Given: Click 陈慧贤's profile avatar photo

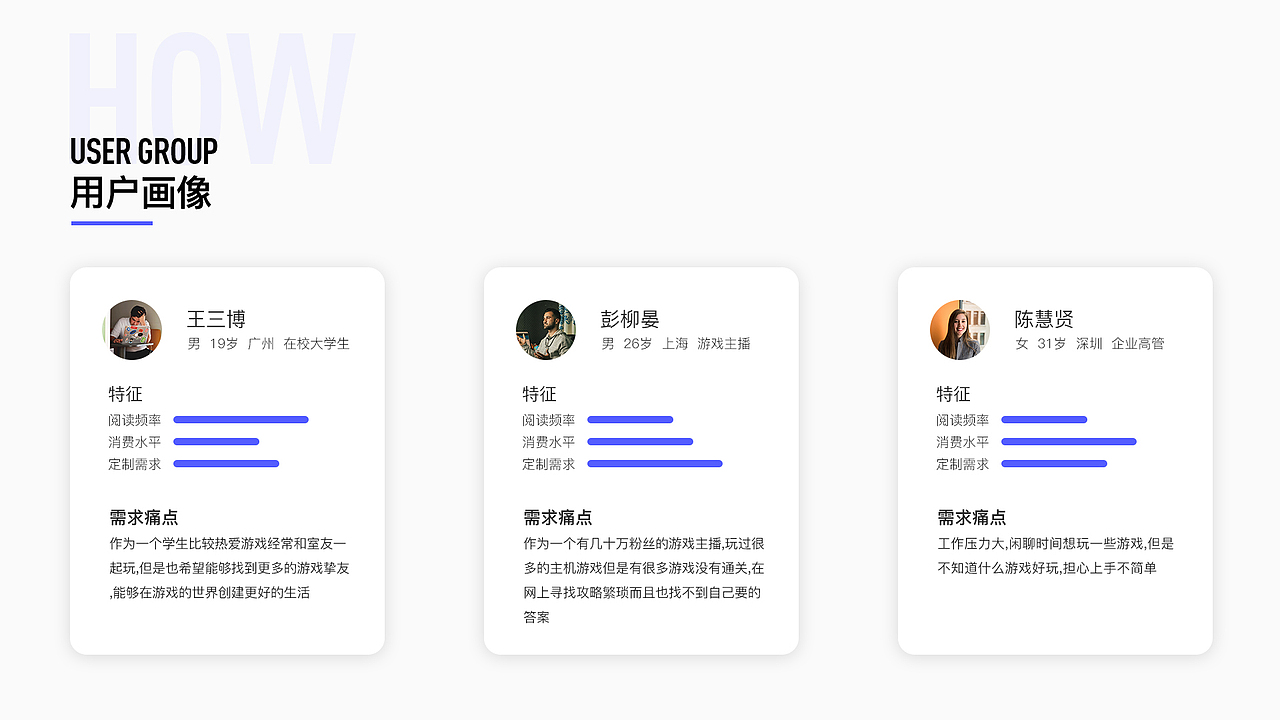Looking at the screenshot, I should click(x=960, y=330).
